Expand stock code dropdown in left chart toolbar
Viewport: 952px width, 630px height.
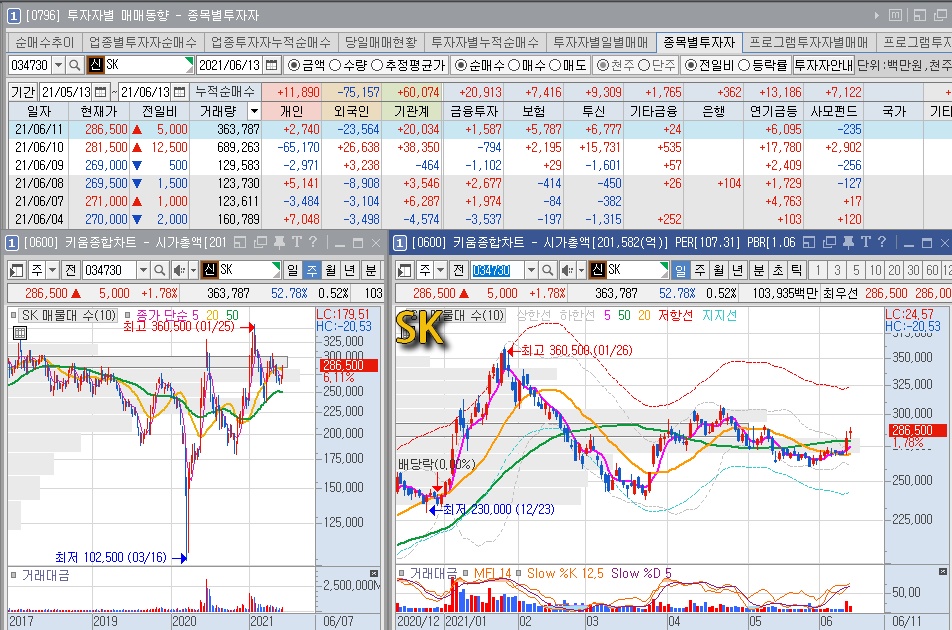click(143, 270)
